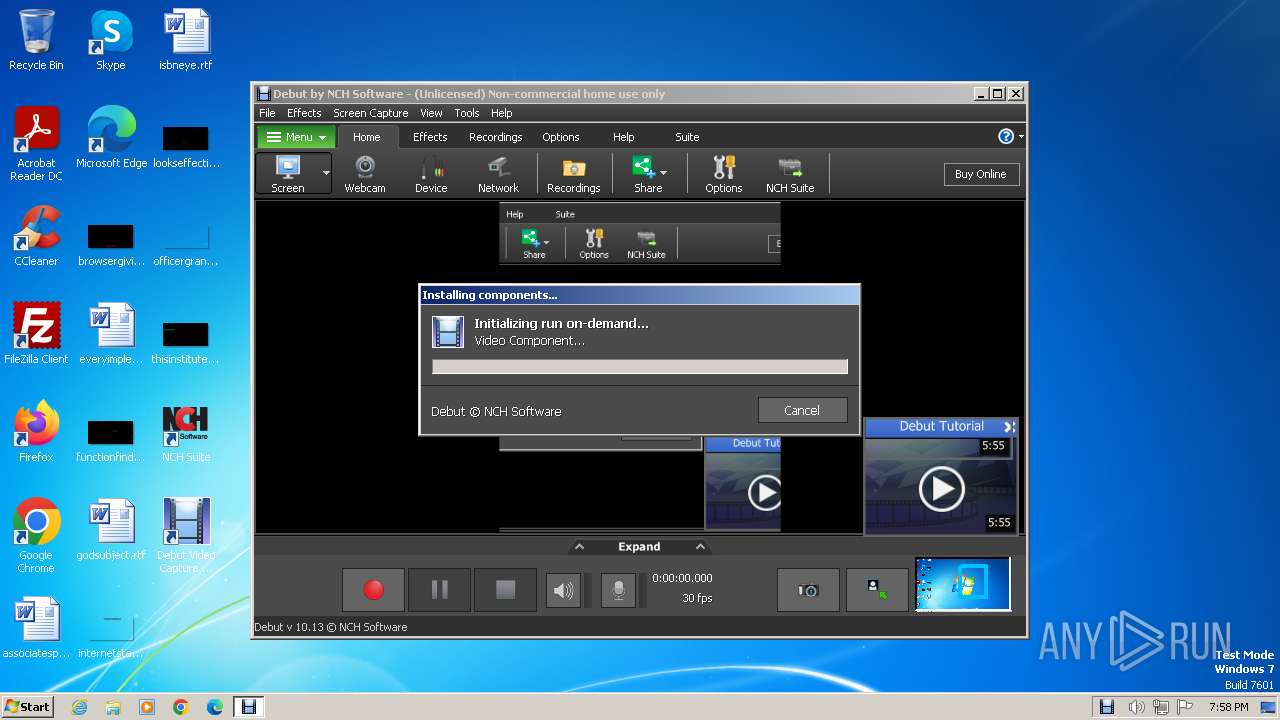The height and width of the screenshot is (720, 1280).
Task: Select the Device capture source
Action: 431,174
